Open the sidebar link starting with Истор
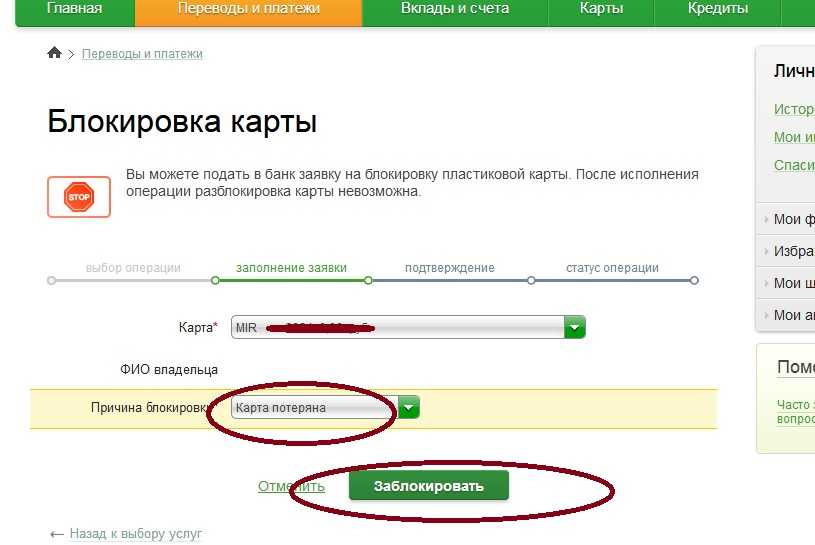The image size is (815, 545). pos(794,110)
